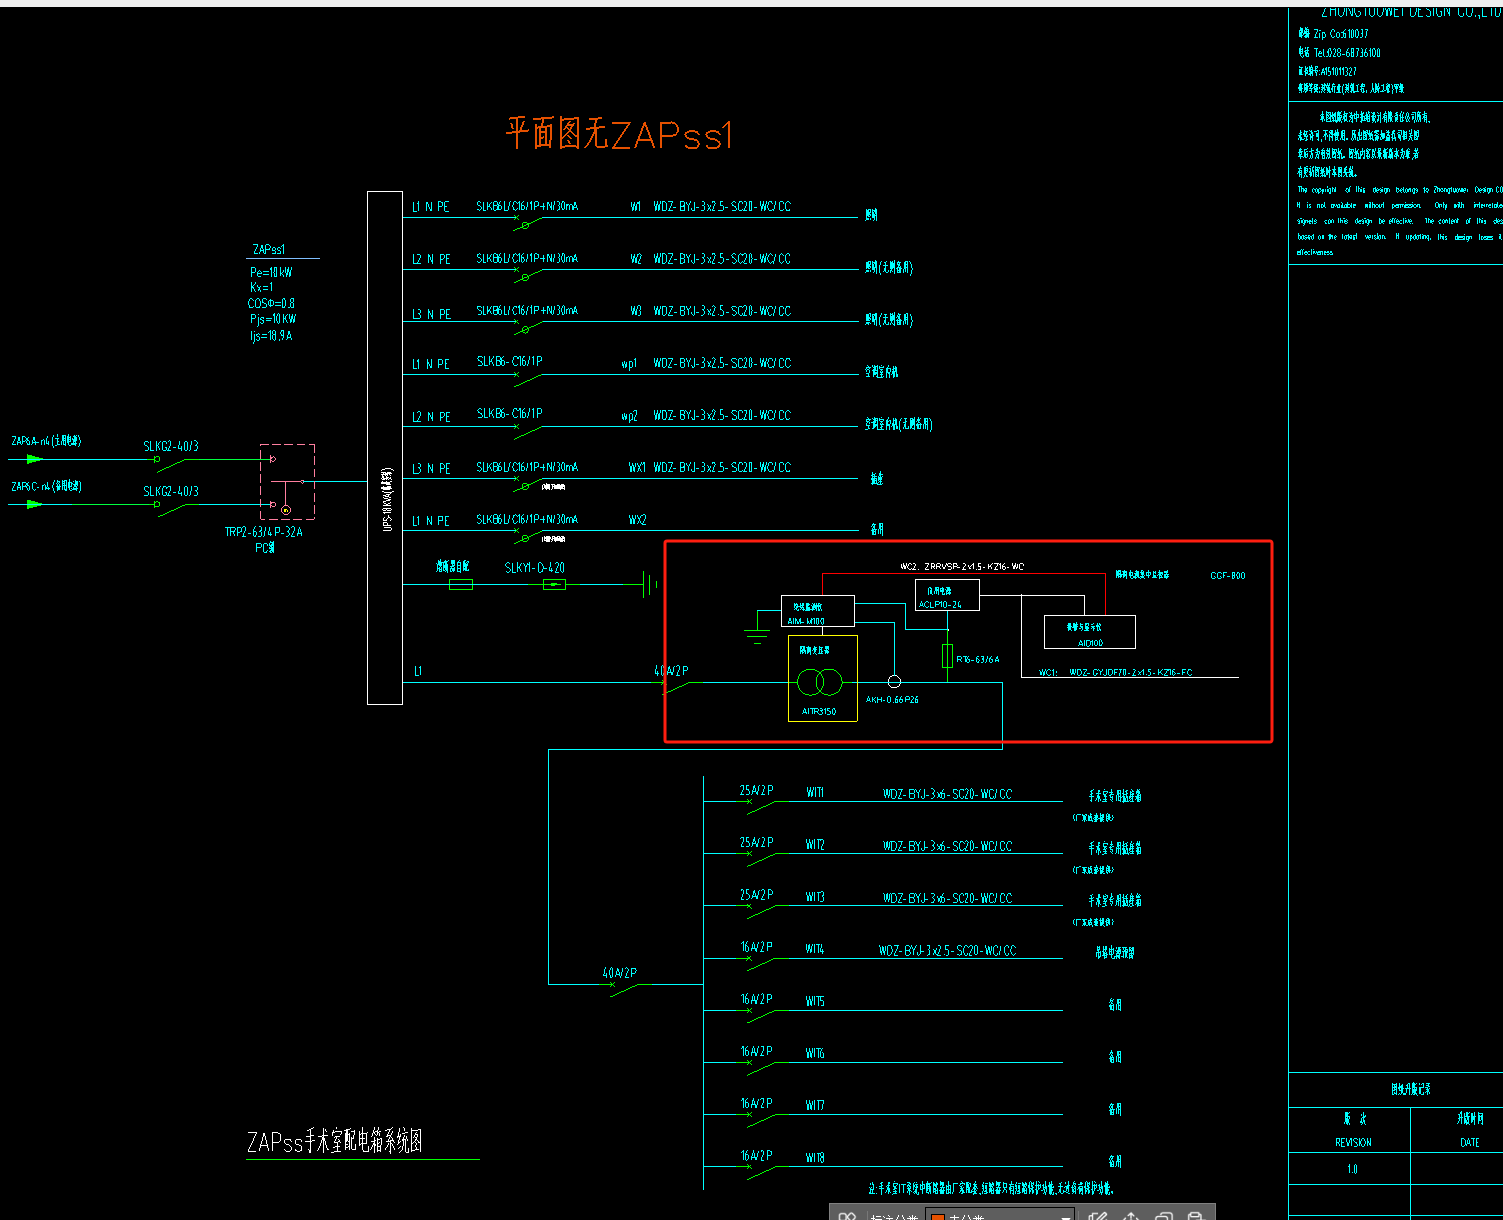Viewport: 1503px width, 1220px height.
Task: Click the WIT7 circuit label
Action: pos(815,1105)
